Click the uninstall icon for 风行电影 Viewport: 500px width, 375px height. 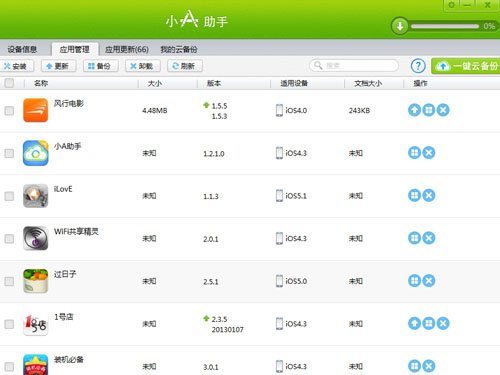point(443,110)
